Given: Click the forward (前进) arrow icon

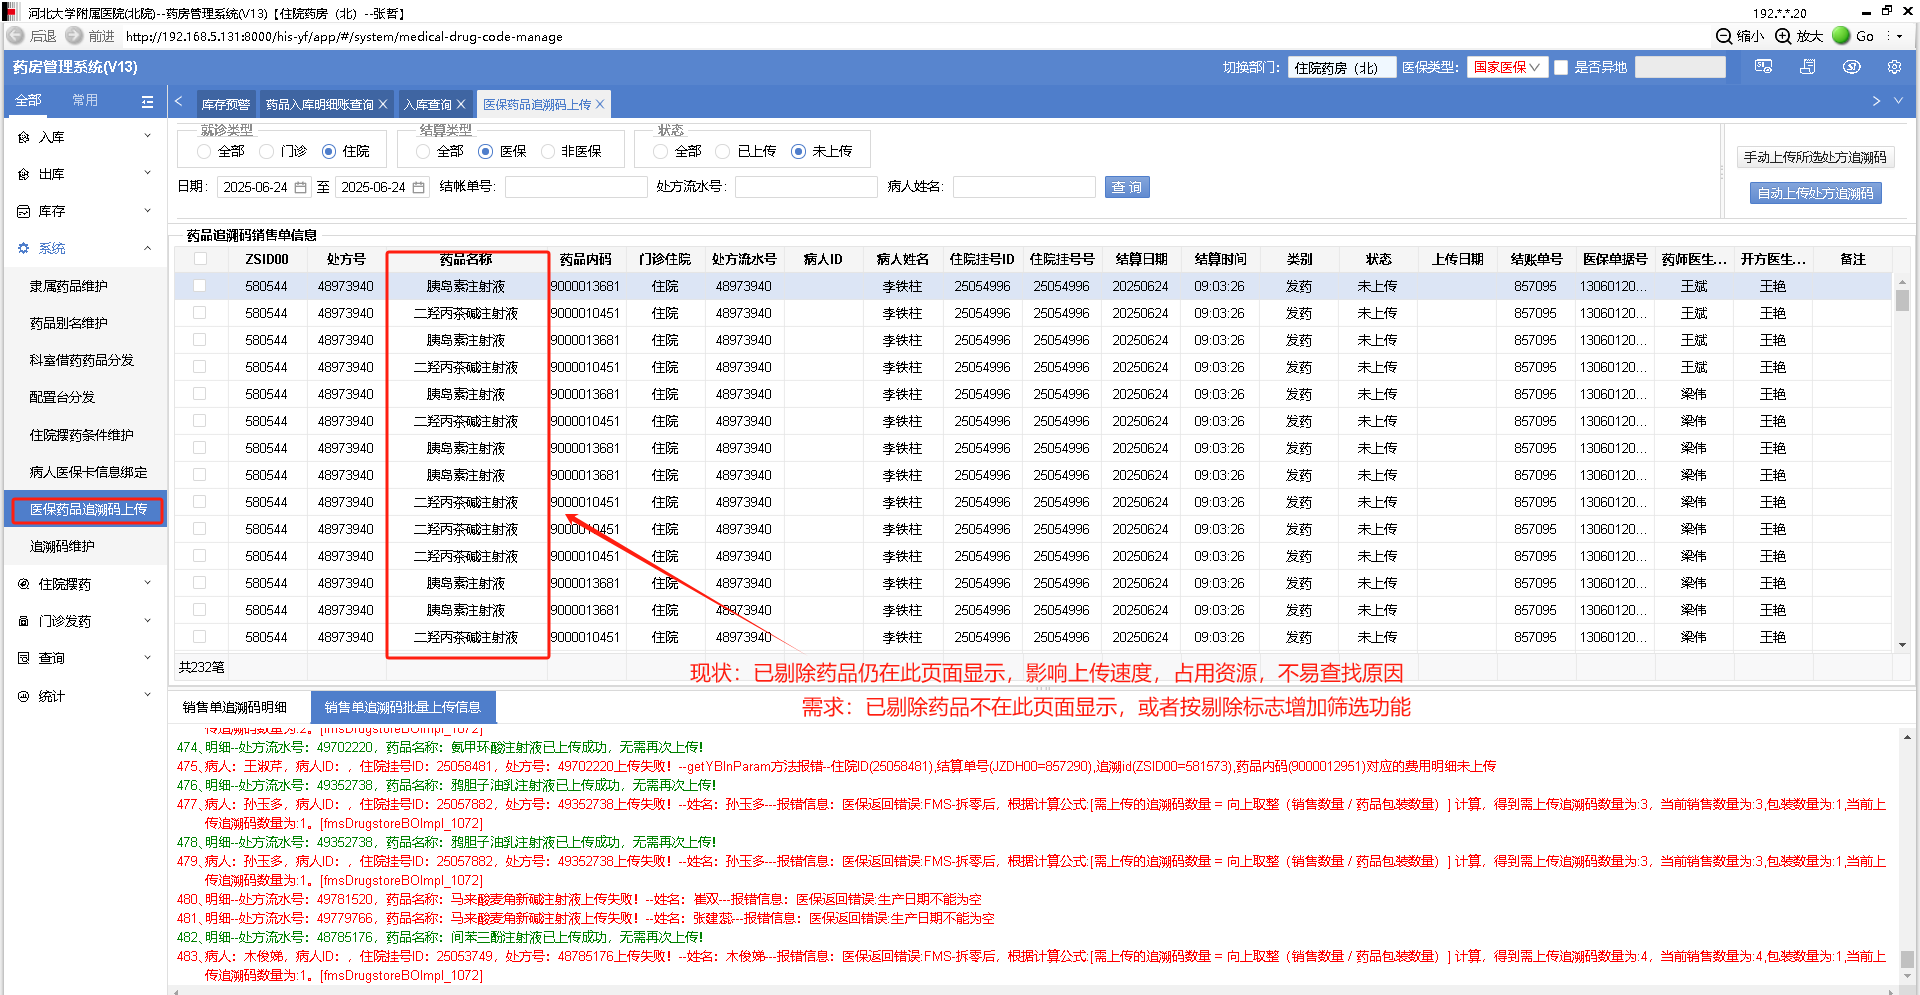Looking at the screenshot, I should point(75,36).
